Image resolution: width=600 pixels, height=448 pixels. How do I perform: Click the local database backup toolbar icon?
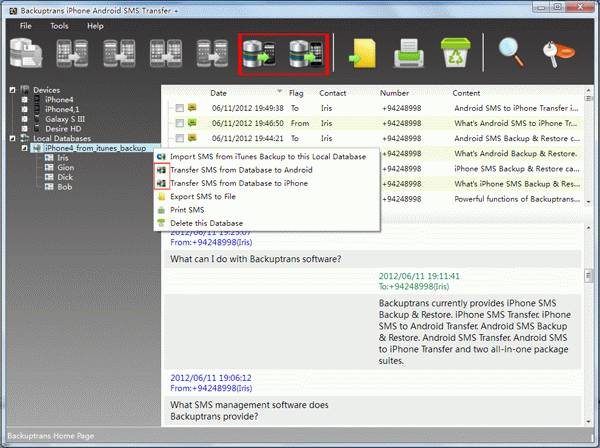(x=26, y=54)
